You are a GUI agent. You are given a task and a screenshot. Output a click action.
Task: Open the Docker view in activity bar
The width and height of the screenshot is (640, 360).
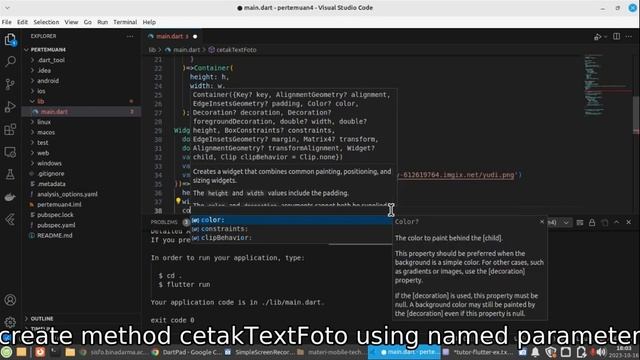click(x=10, y=197)
